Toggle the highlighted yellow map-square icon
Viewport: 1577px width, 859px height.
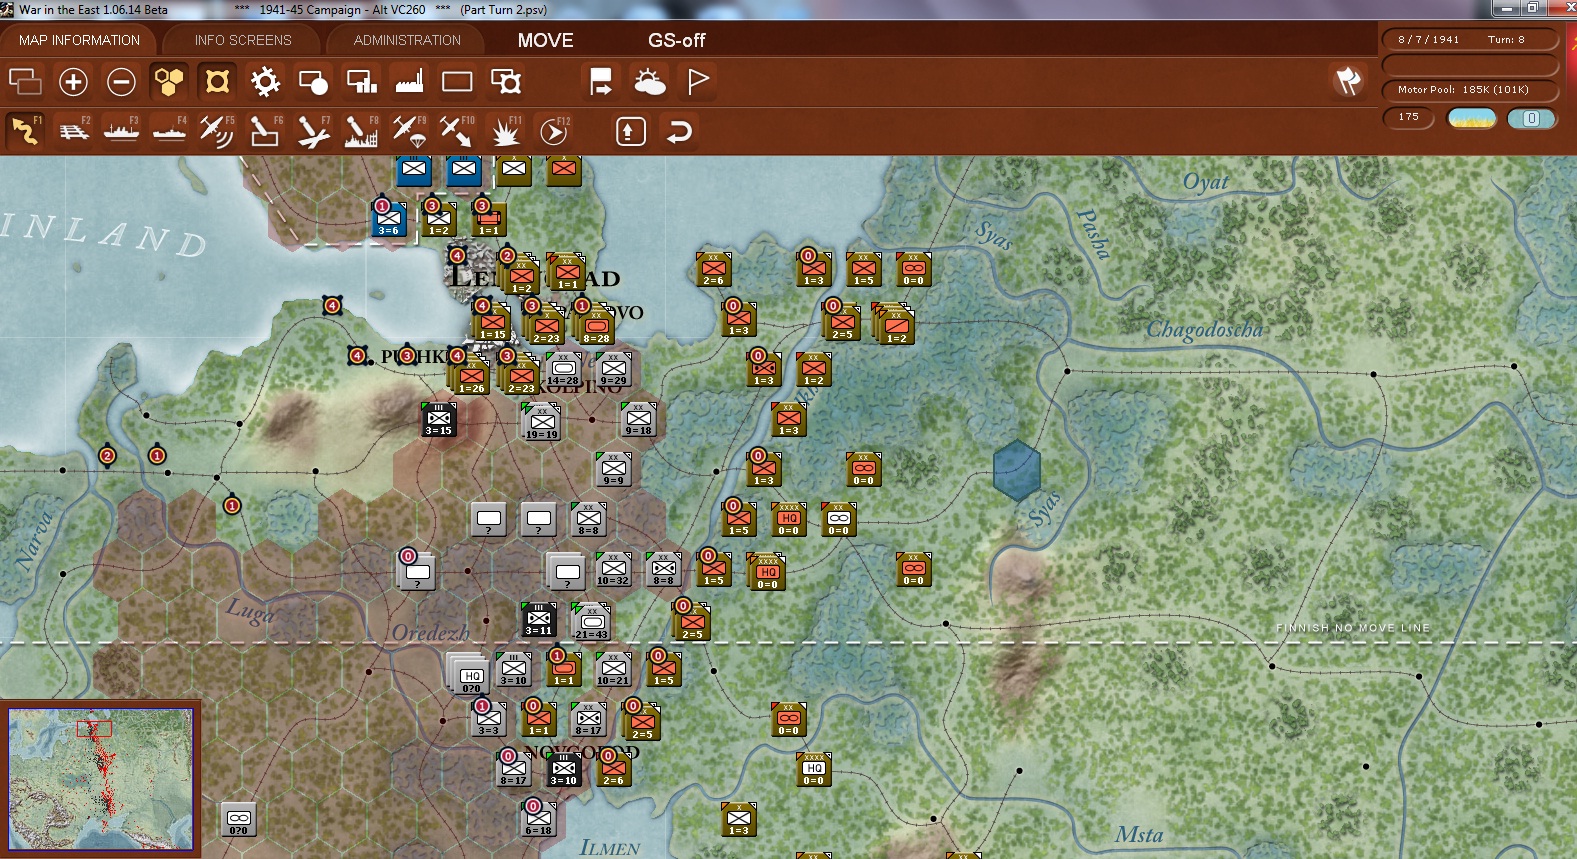pyautogui.click(x=217, y=81)
